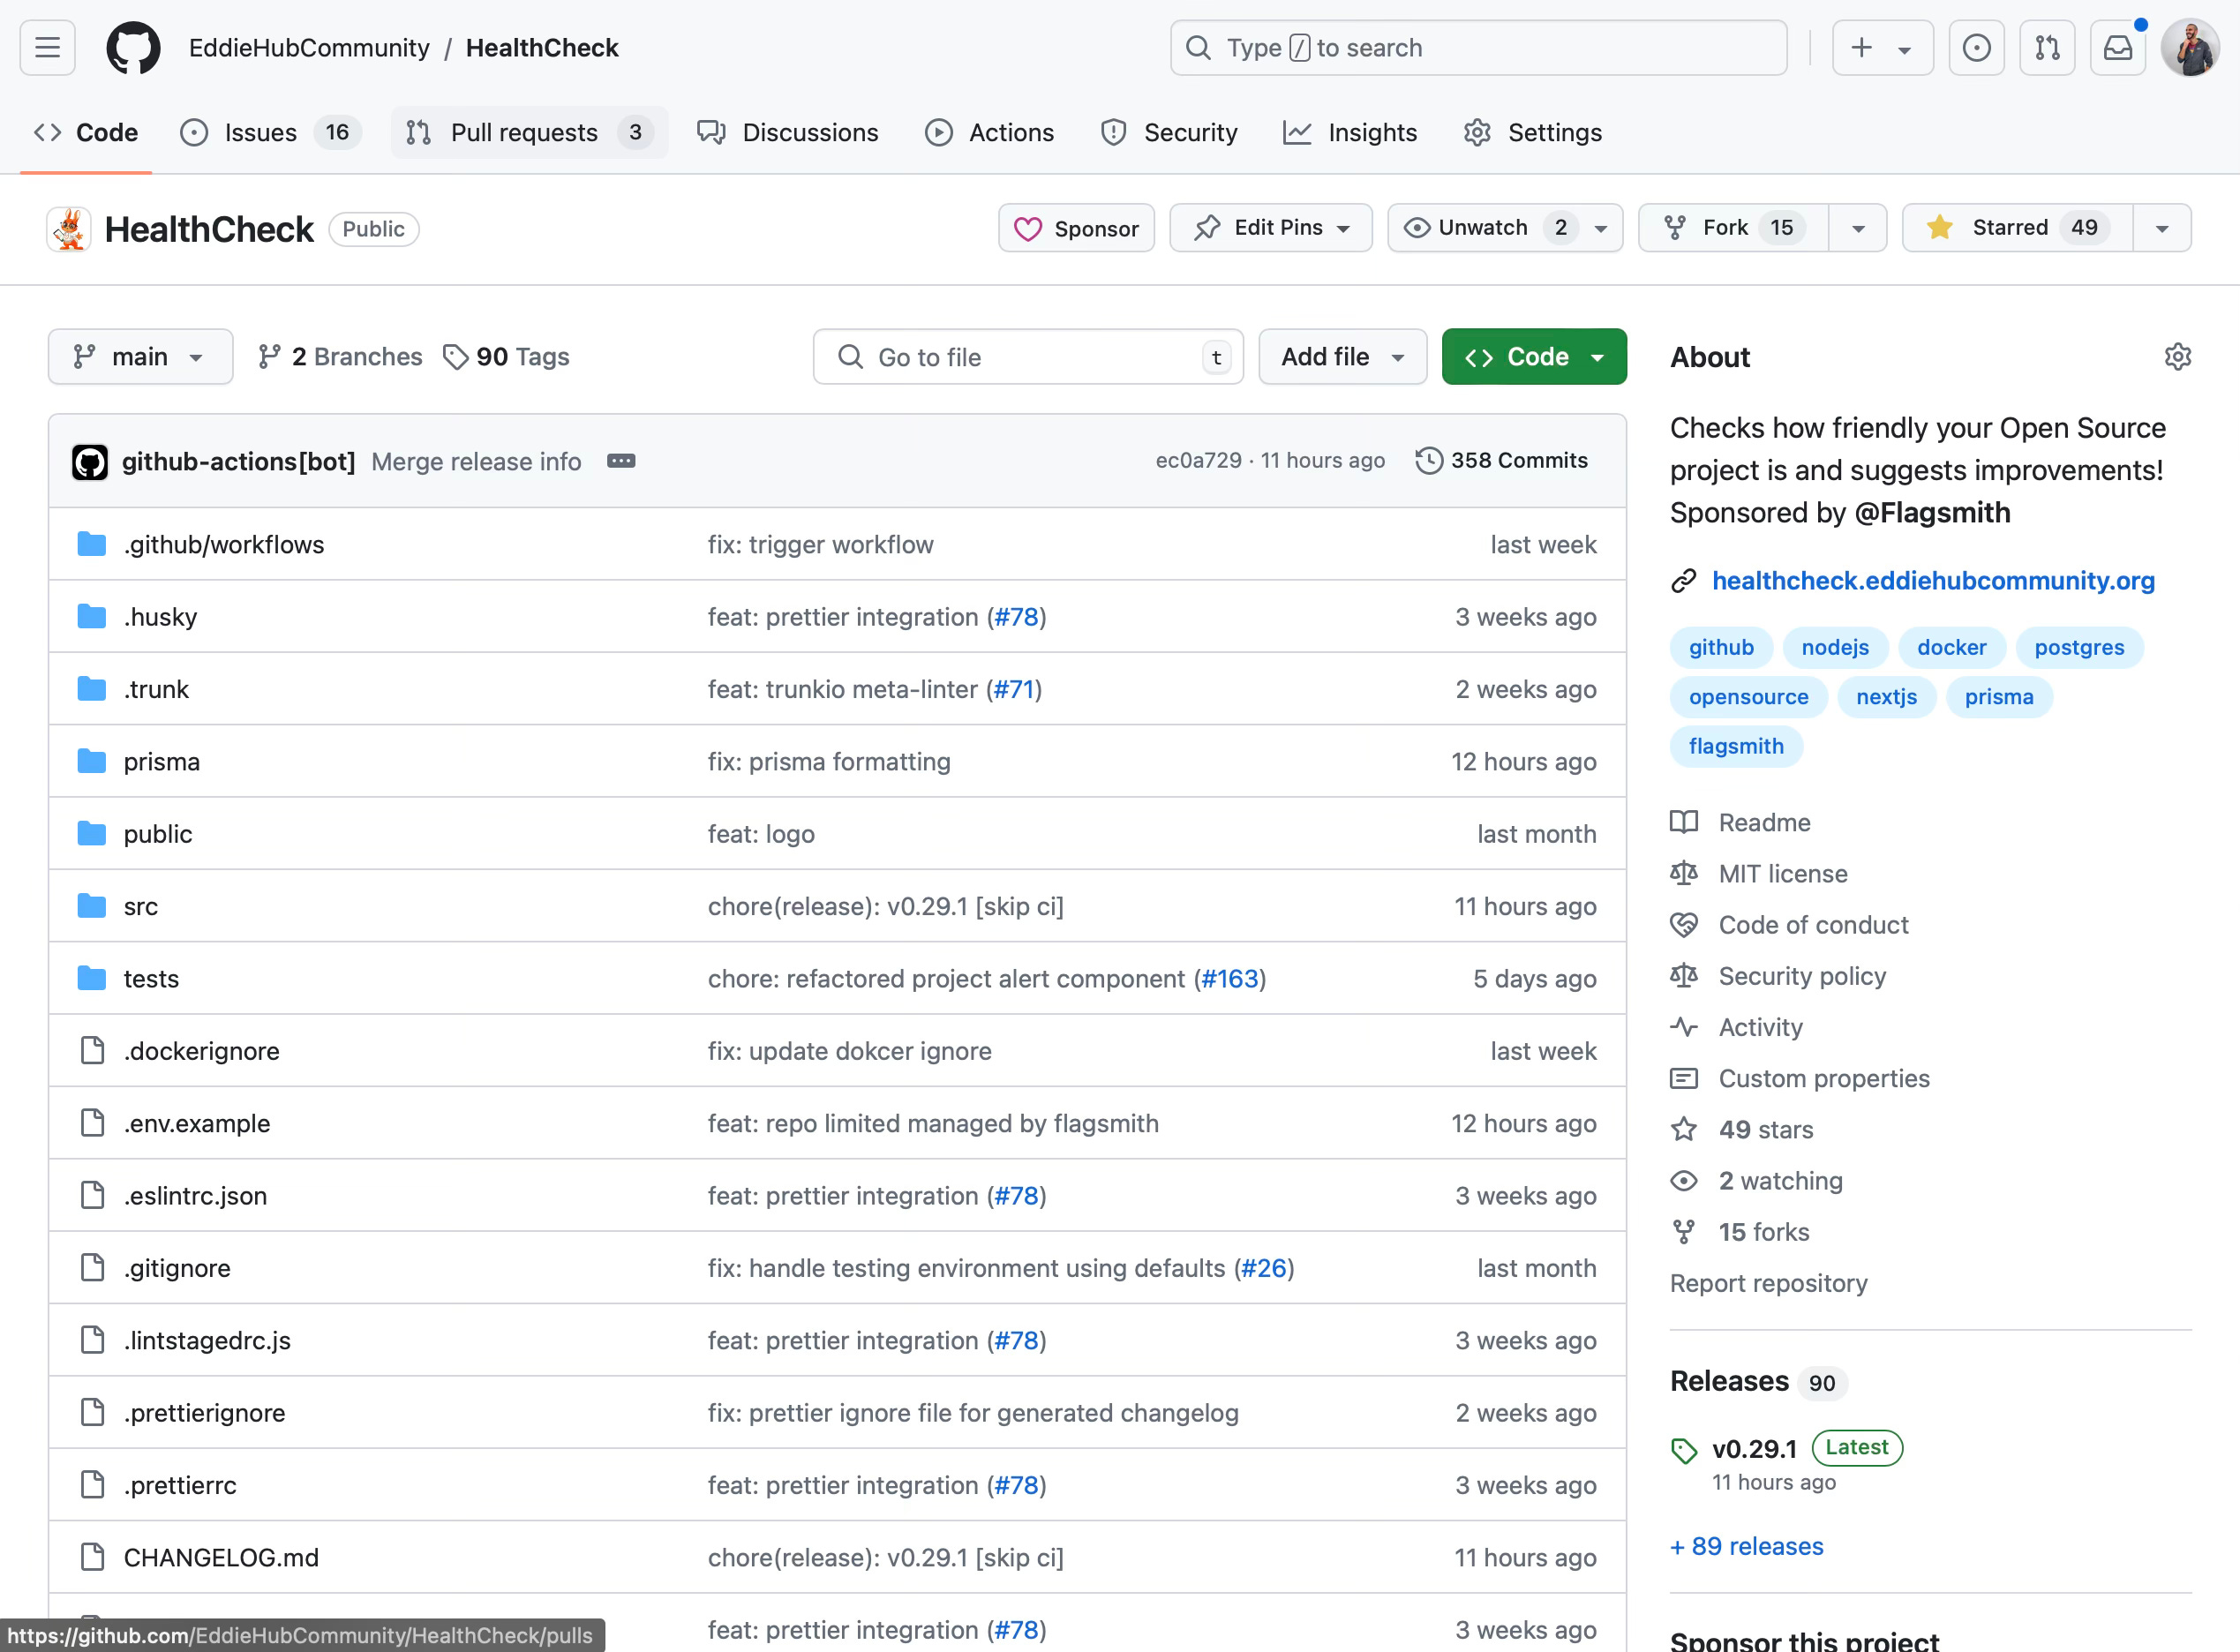This screenshot has width=2240, height=1652.
Task: Open the src folder
Action: point(140,906)
